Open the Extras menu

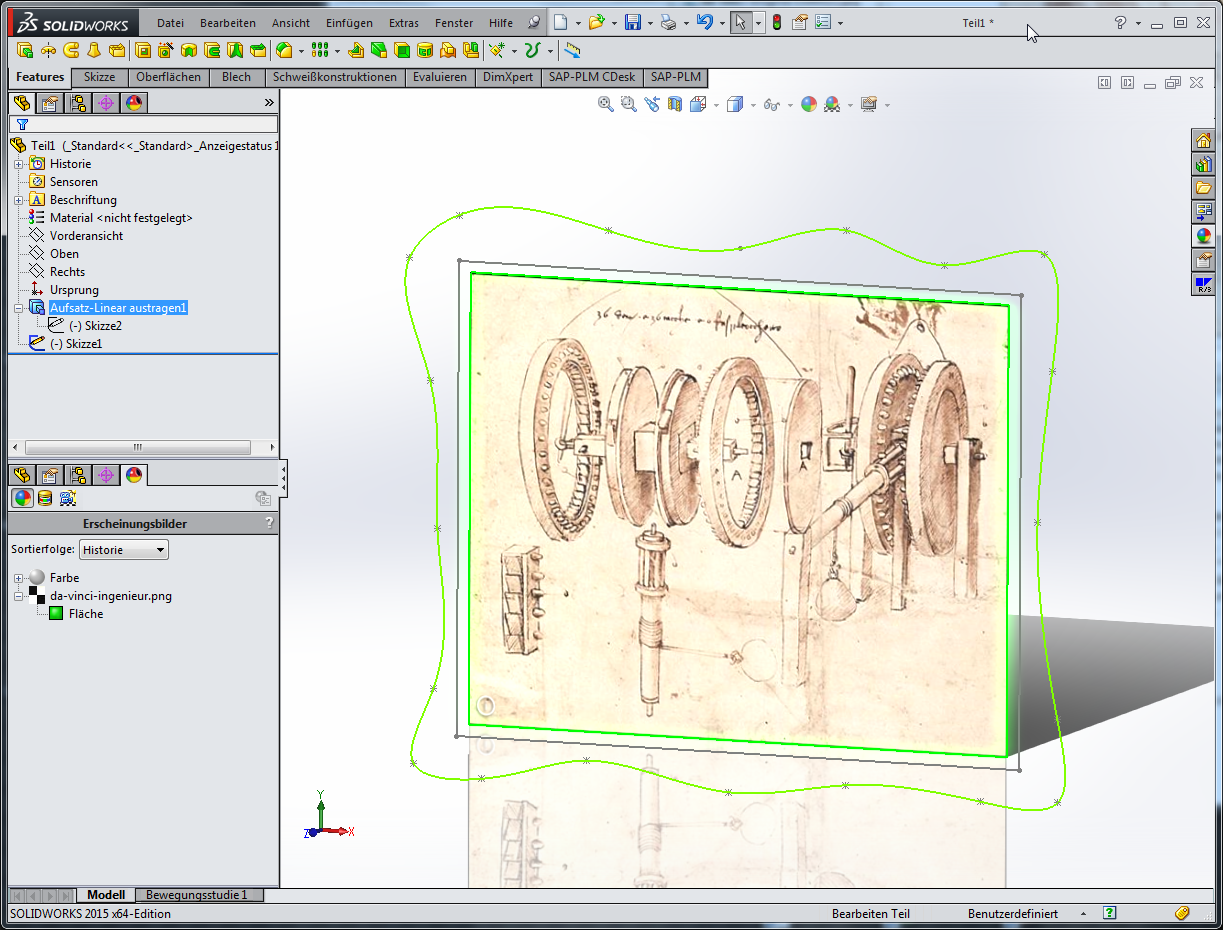coord(404,23)
